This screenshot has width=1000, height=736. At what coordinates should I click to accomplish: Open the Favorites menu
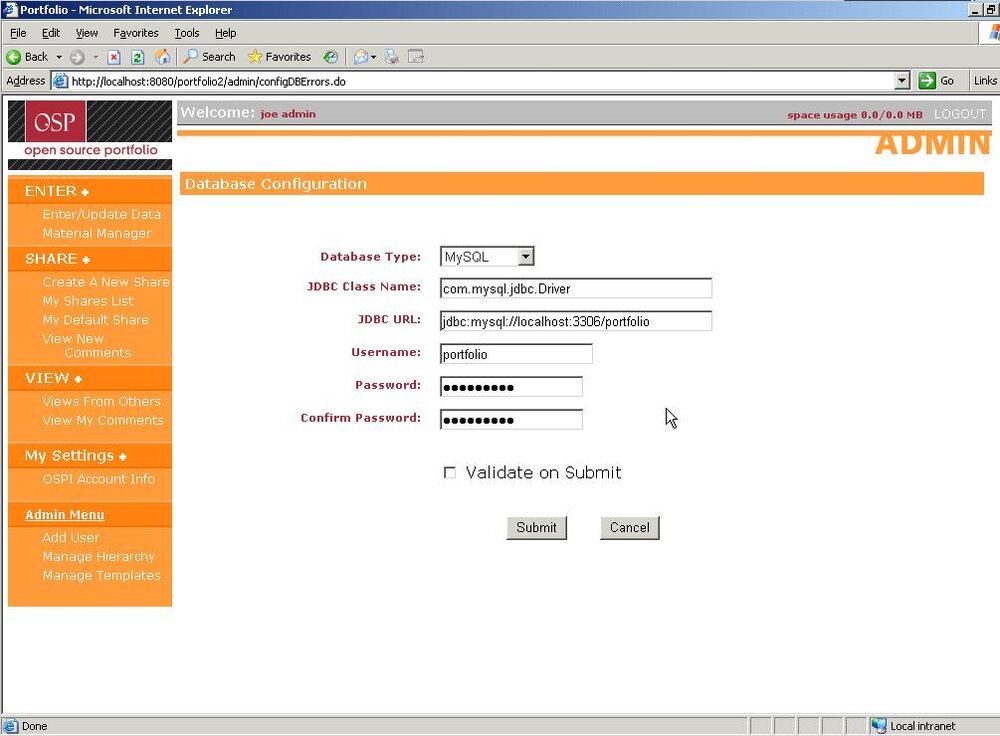[x=136, y=33]
